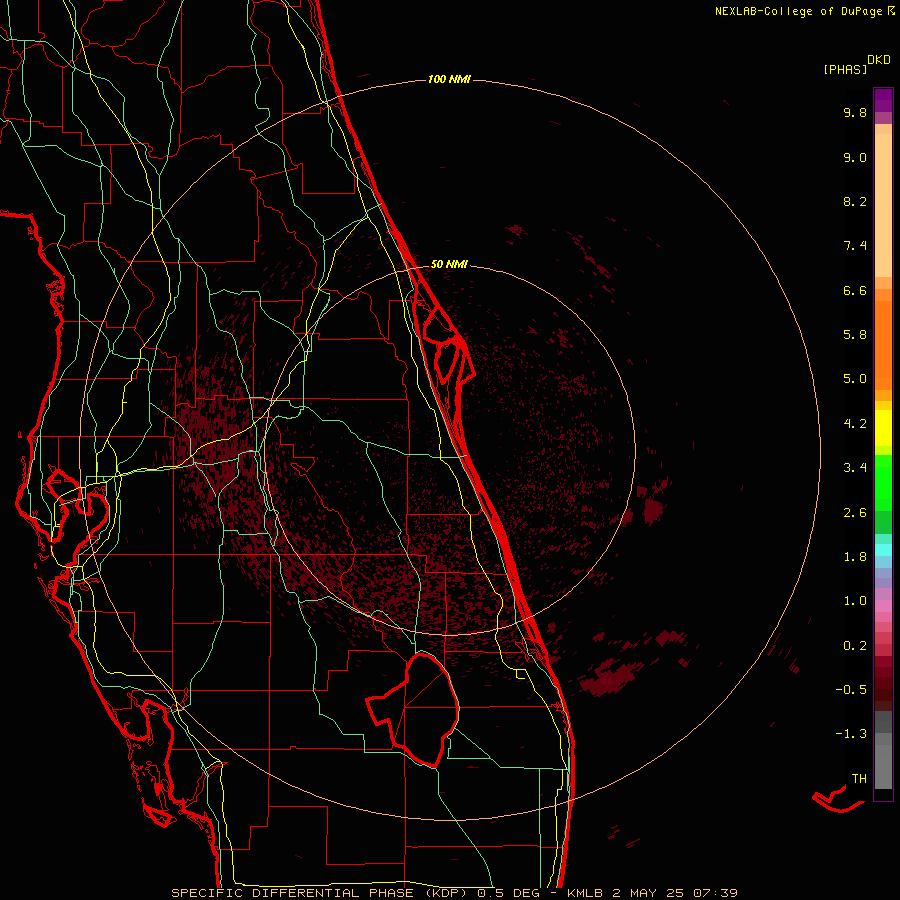Screen dimensions: 900x900
Task: Click the "50 NMI" range ring label
Action: [x=449, y=264]
